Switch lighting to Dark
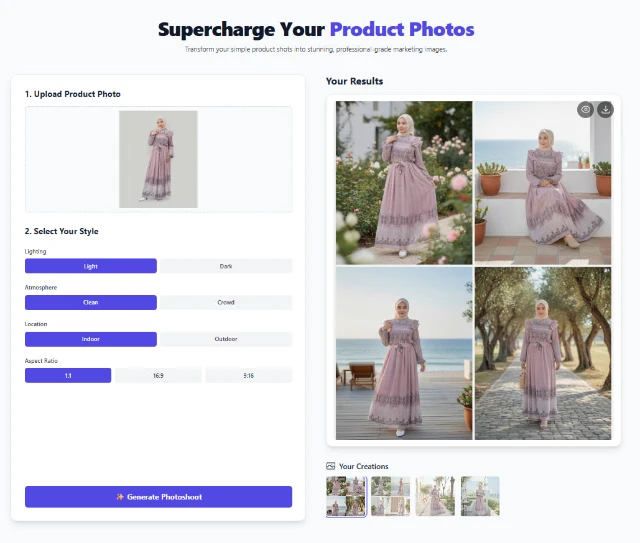Image resolution: width=640 pixels, height=543 pixels. click(x=226, y=266)
